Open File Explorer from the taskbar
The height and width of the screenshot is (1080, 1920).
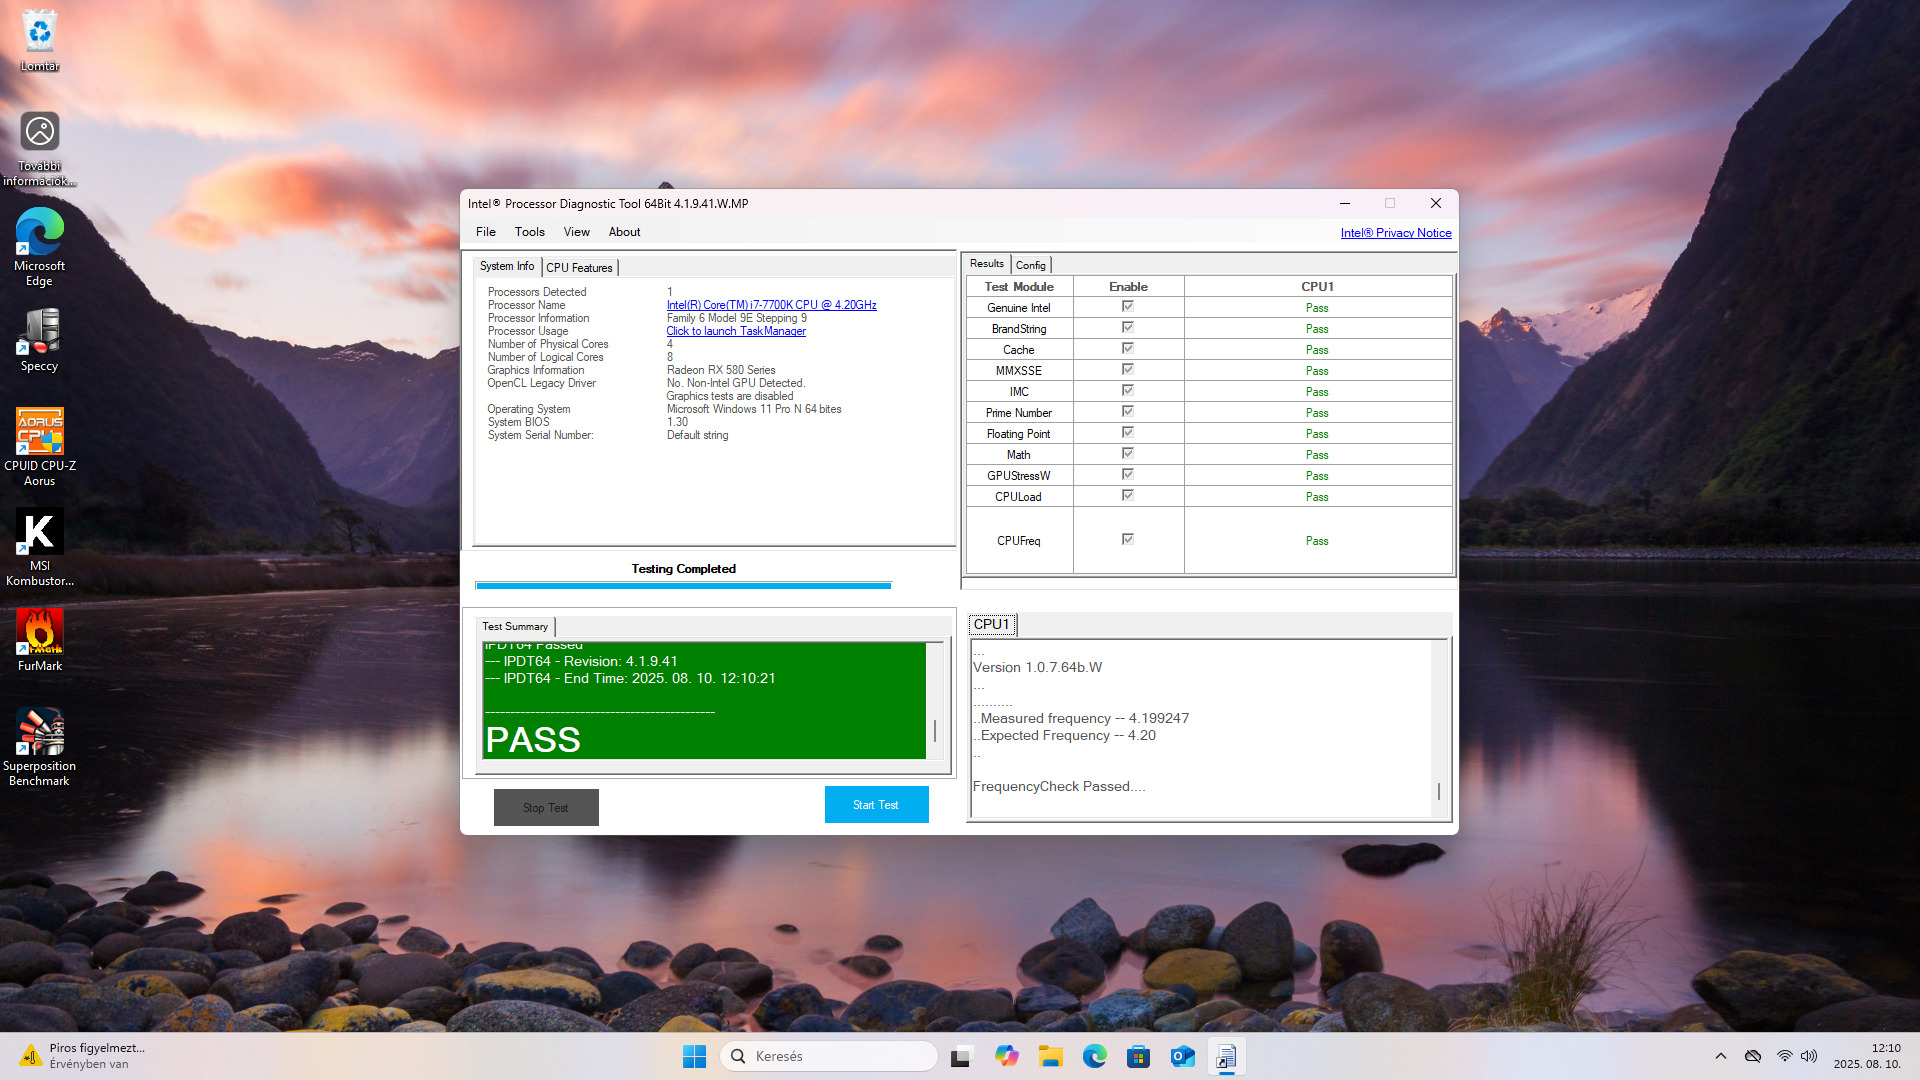click(1050, 1056)
